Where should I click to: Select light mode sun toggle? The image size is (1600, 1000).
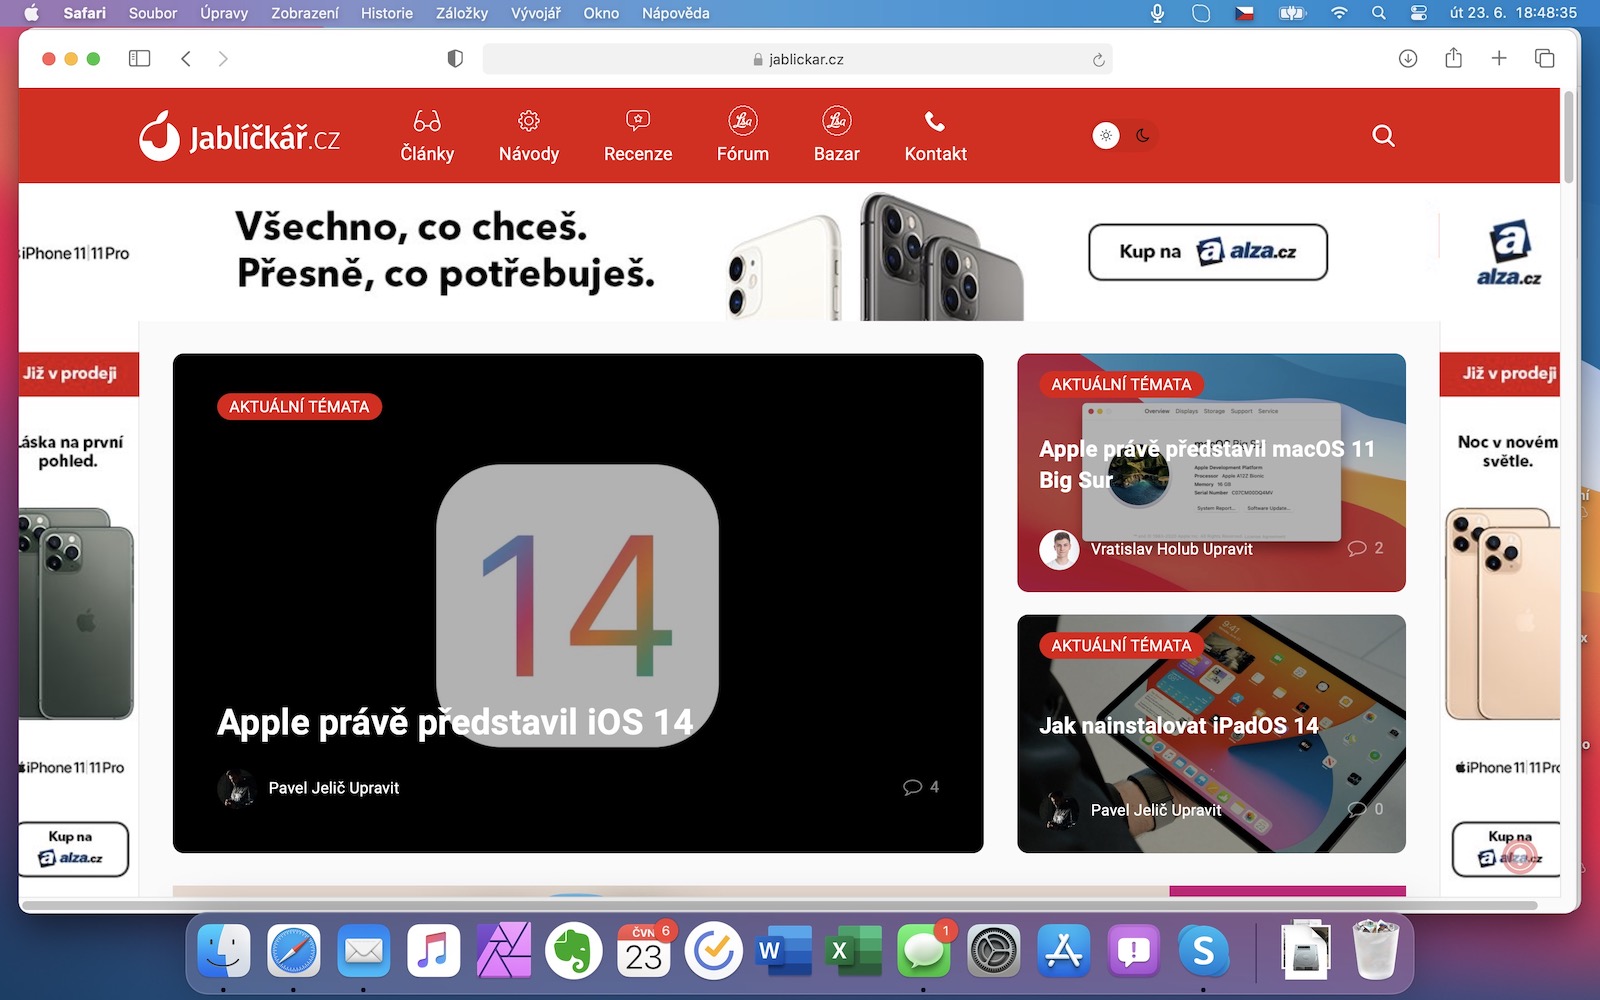click(1106, 135)
